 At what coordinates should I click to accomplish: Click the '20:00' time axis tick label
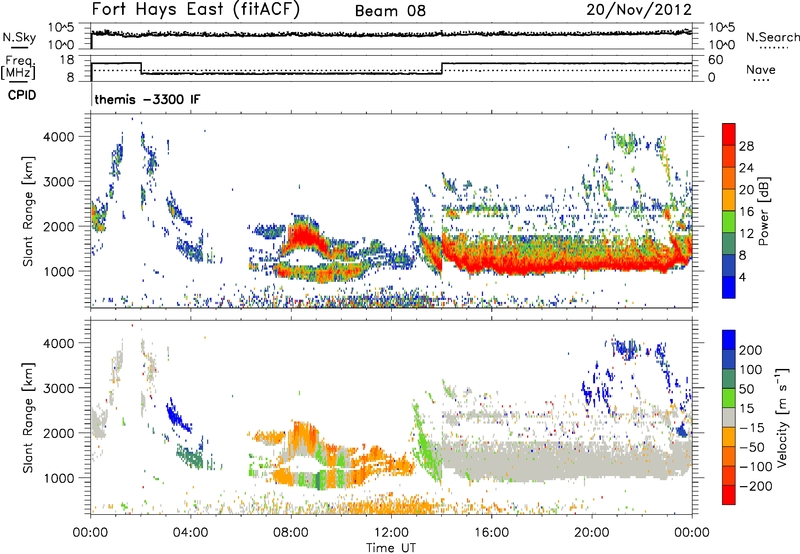tap(591, 533)
